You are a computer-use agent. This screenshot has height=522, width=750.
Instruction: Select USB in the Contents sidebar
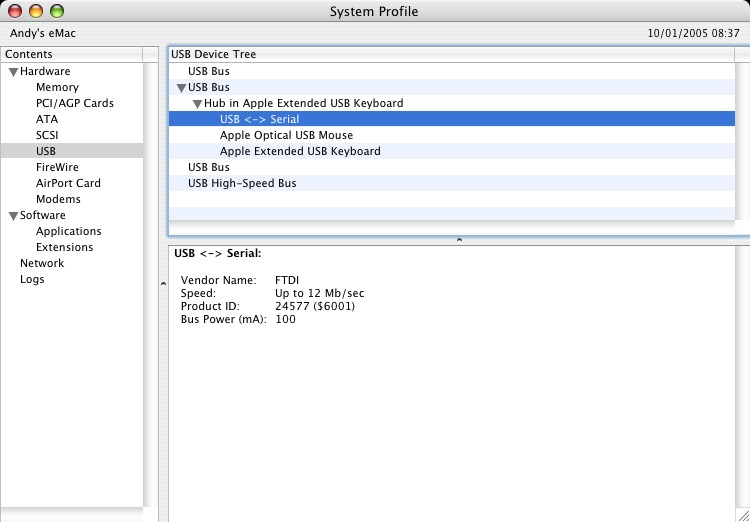pyautogui.click(x=72, y=151)
